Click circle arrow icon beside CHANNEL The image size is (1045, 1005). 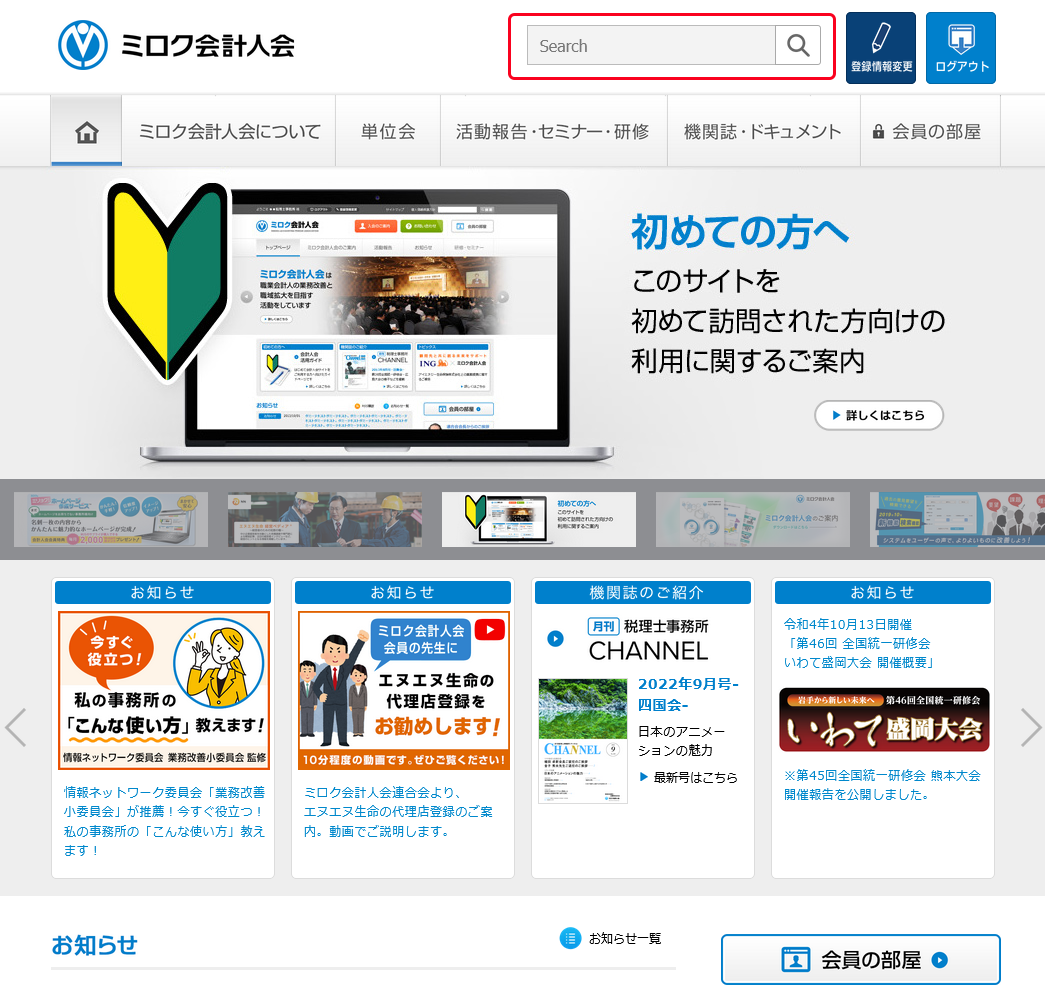click(x=555, y=638)
